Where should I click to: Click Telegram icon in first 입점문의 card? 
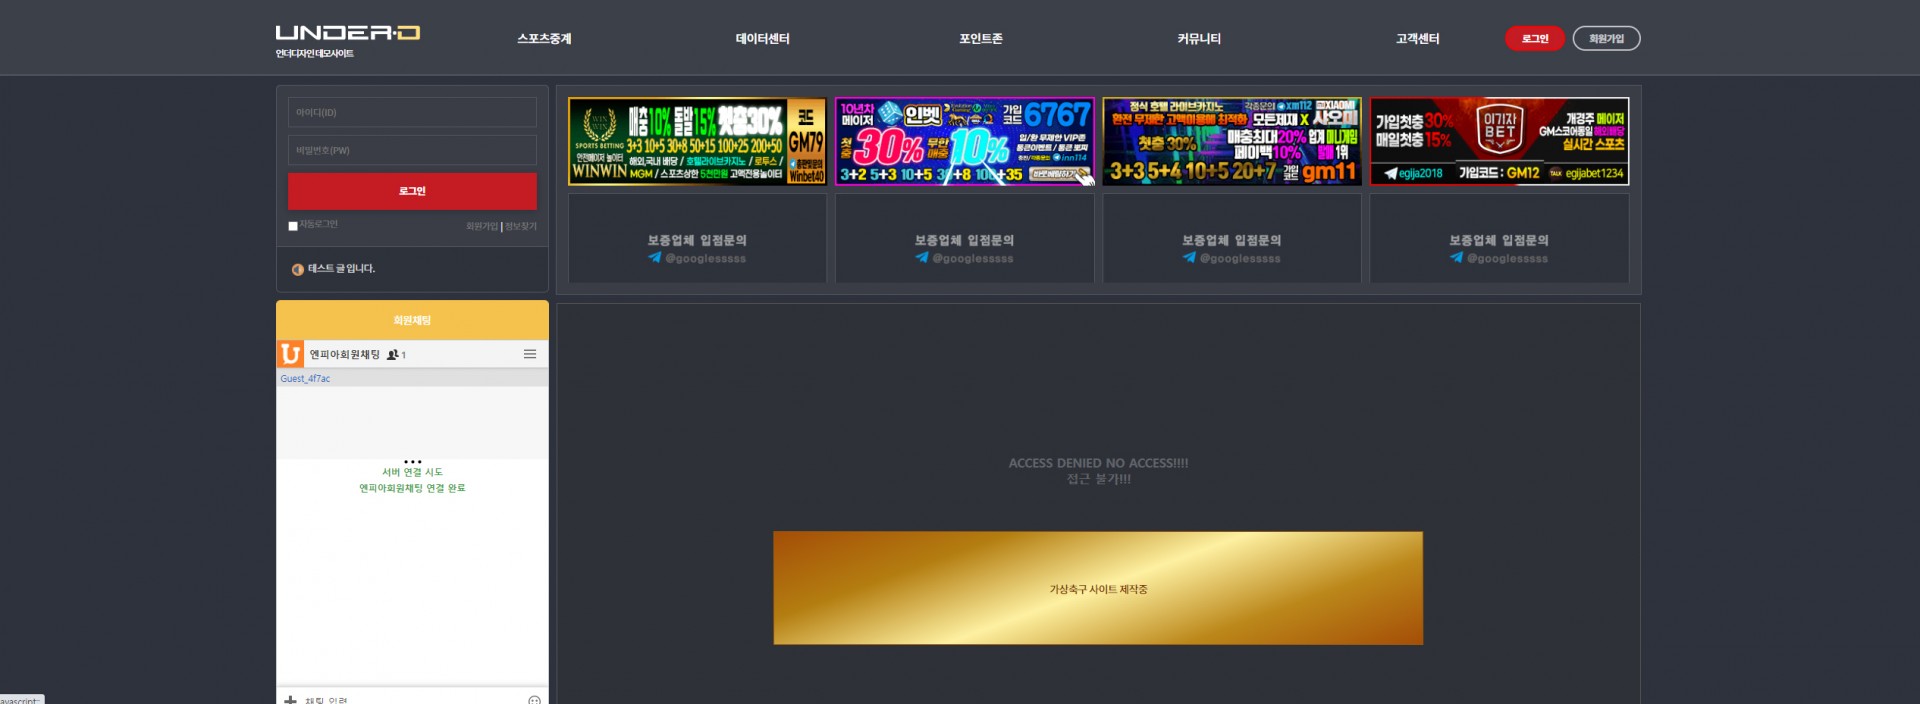point(655,258)
